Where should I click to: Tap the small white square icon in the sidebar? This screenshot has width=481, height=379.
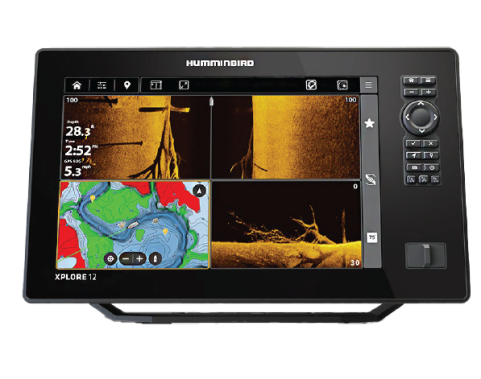(x=372, y=237)
